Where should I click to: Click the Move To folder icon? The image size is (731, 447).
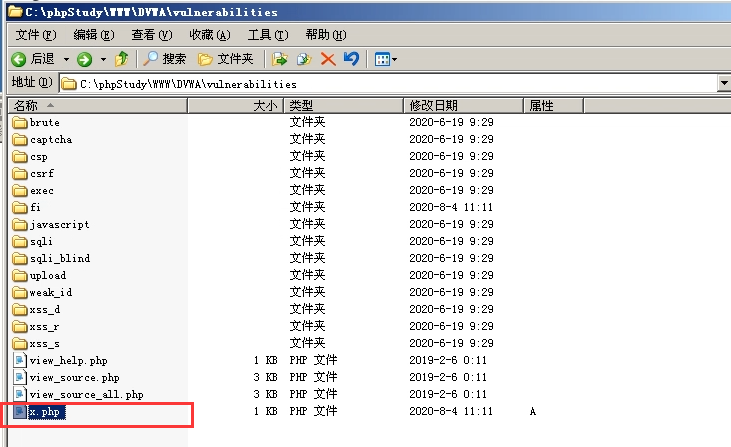pos(281,59)
